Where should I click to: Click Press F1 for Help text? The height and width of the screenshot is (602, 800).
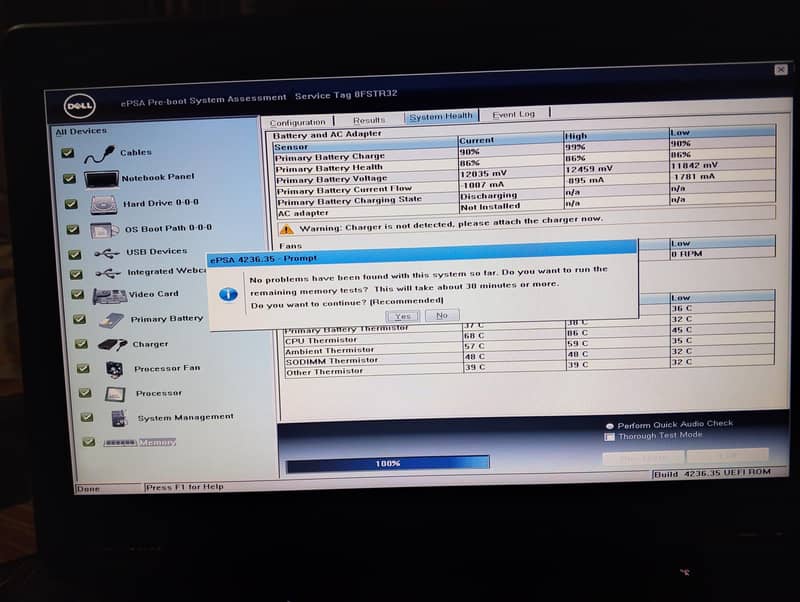point(185,487)
